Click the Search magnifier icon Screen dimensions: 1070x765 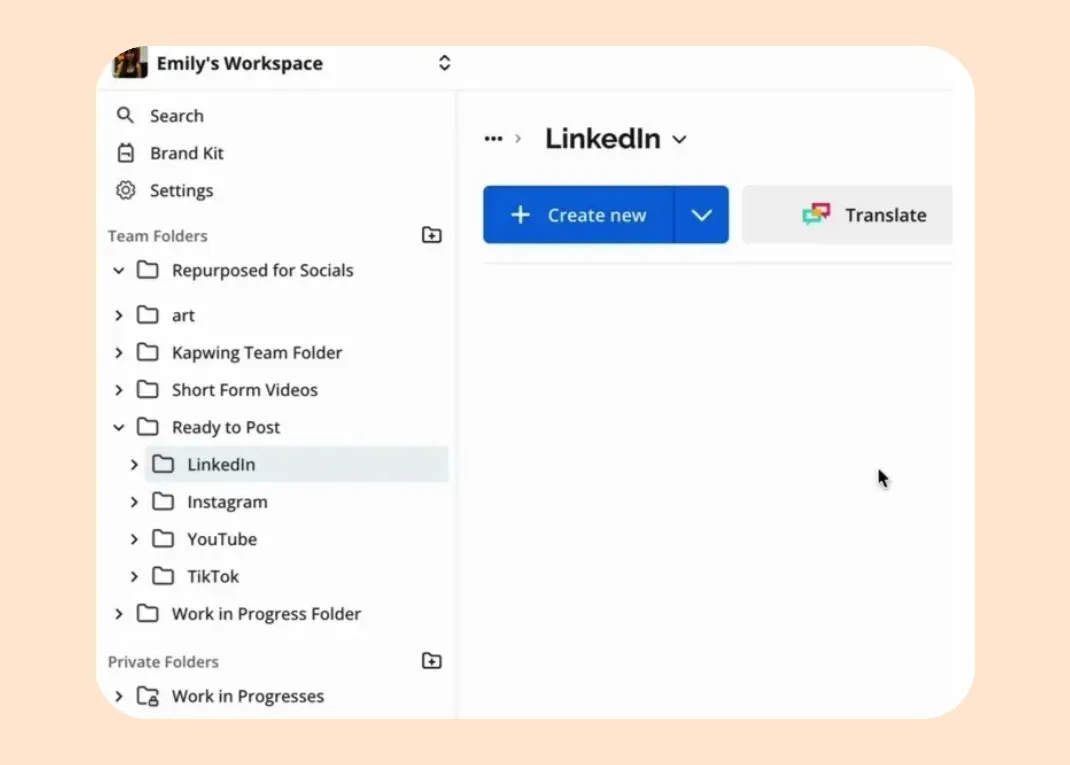click(x=125, y=115)
